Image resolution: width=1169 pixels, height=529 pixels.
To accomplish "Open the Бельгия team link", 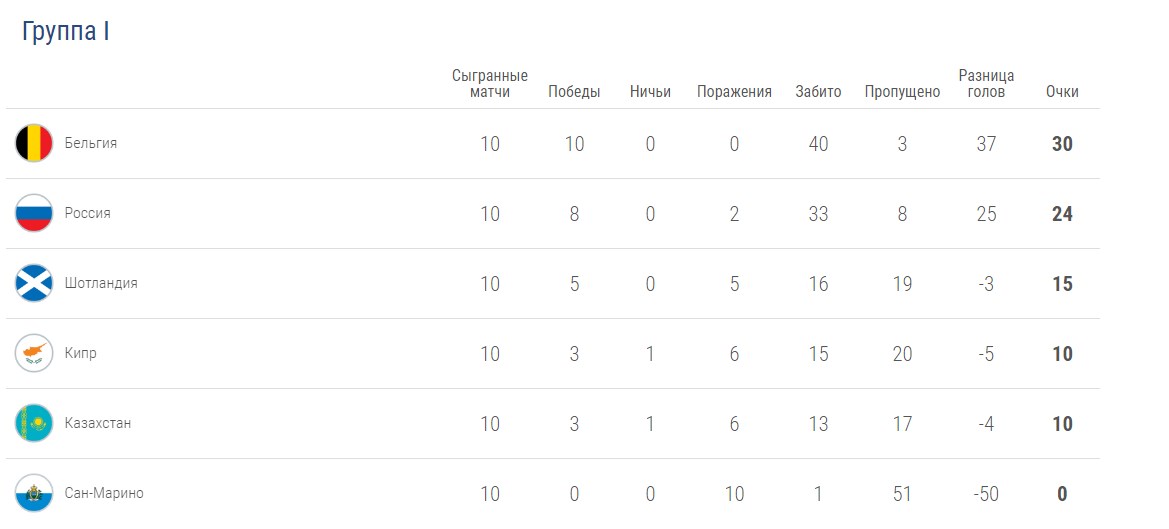I will pos(91,143).
